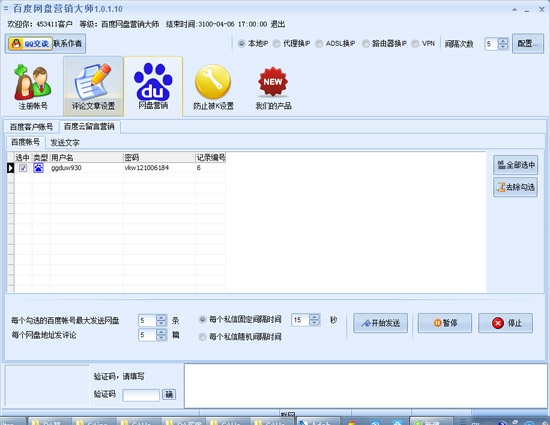Click the 用户名 column header
The height and width of the screenshot is (425, 550).
tap(87, 157)
